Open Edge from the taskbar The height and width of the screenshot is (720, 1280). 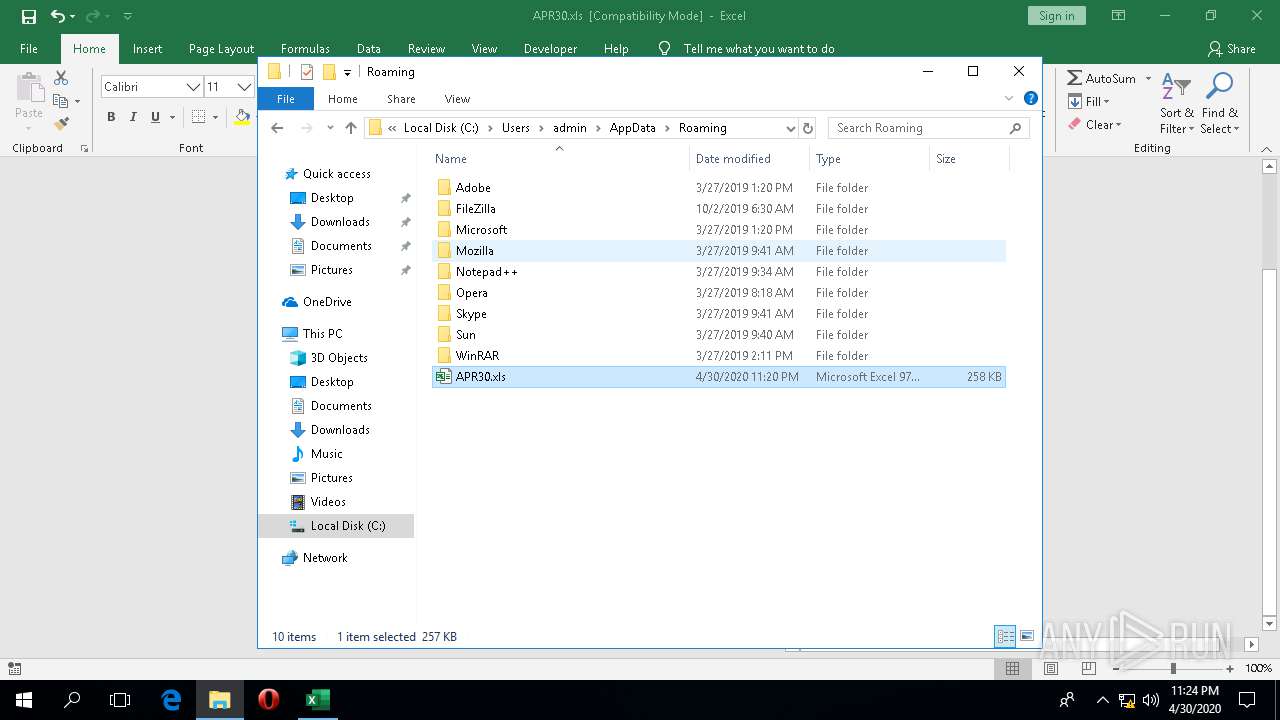(171, 700)
